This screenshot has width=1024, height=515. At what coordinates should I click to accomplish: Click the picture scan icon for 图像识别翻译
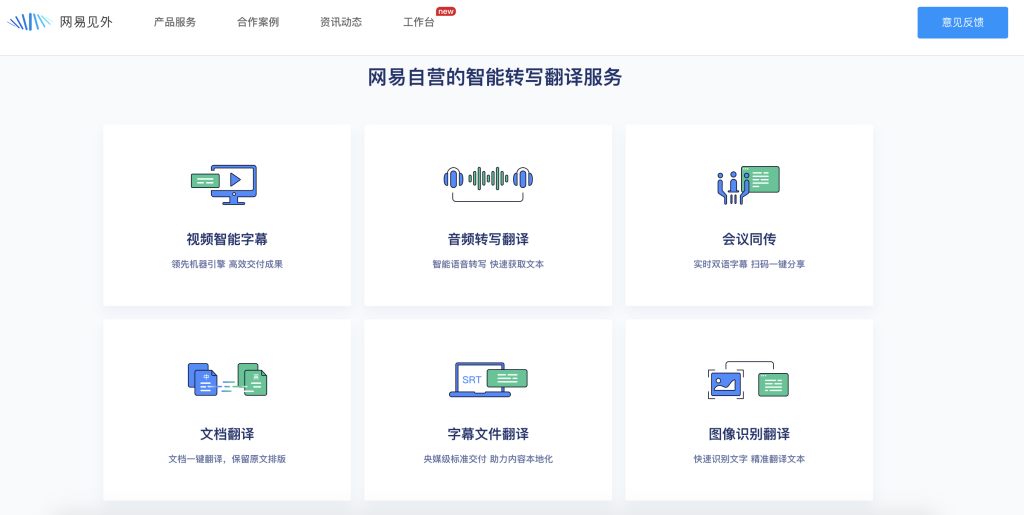point(748,380)
